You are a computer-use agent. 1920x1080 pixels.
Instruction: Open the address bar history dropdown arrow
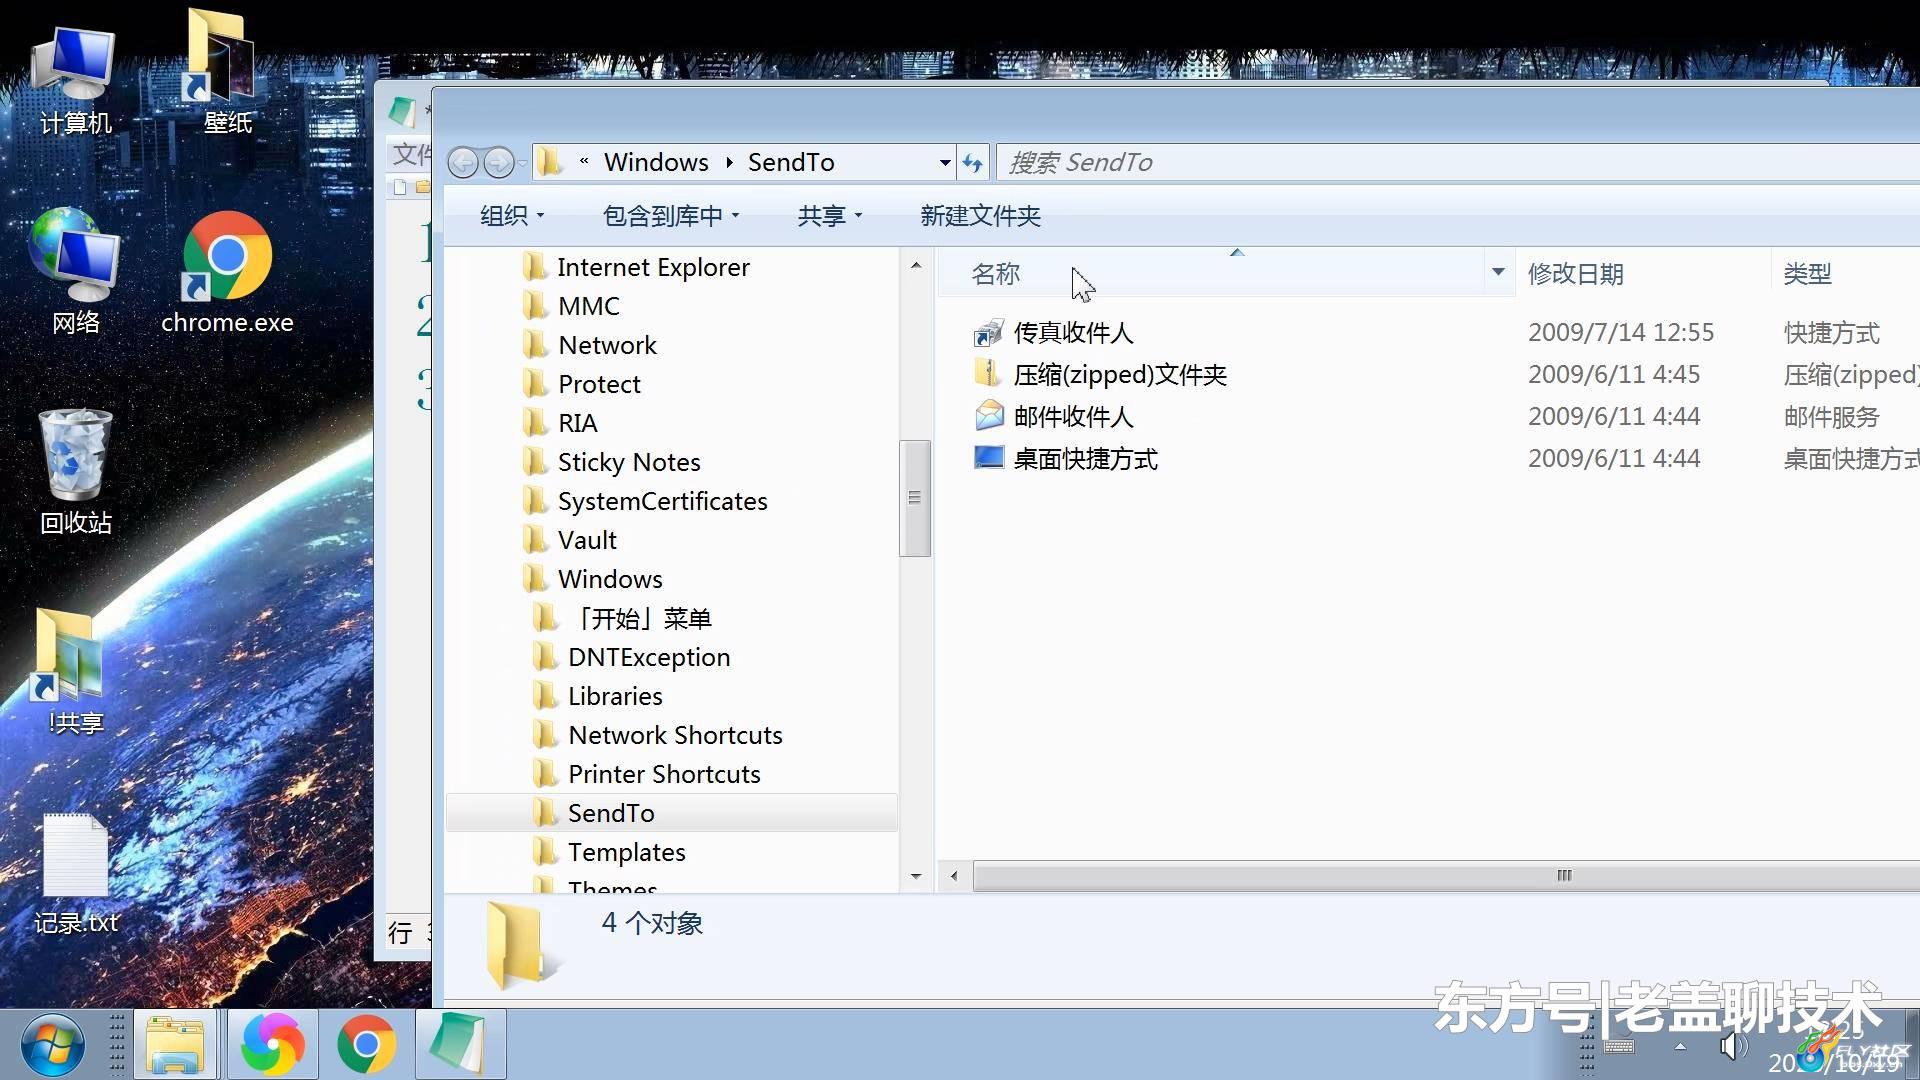945,162
